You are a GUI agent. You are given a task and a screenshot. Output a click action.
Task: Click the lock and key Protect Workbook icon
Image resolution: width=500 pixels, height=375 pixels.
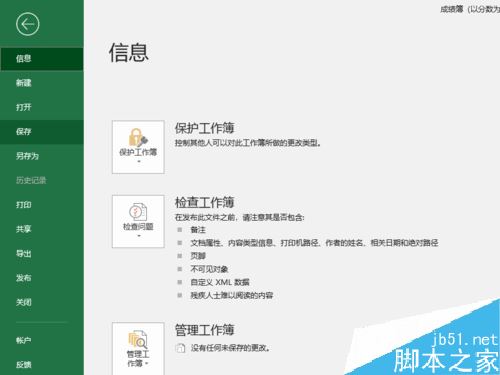click(138, 137)
